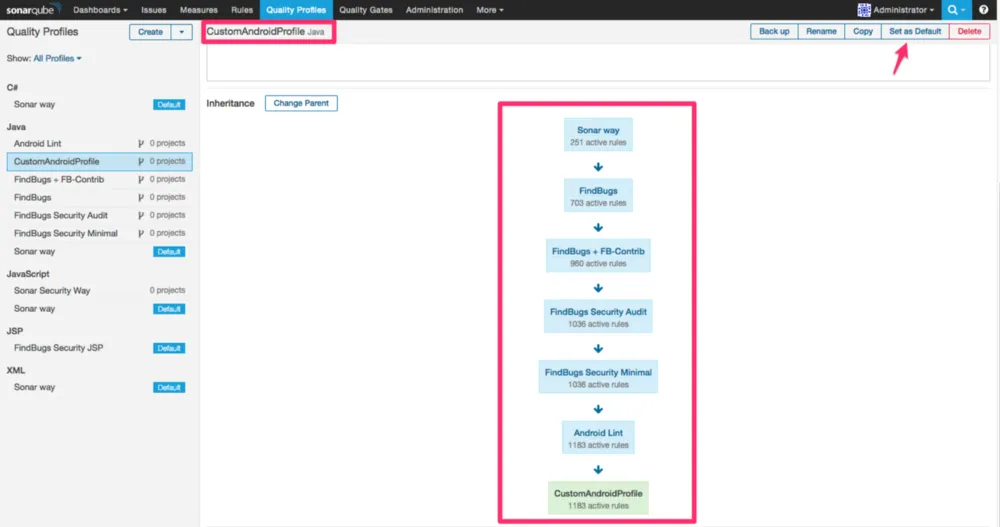Image resolution: width=1000 pixels, height=527 pixels.
Task: Switch to the Rules tab
Action: pos(242,10)
